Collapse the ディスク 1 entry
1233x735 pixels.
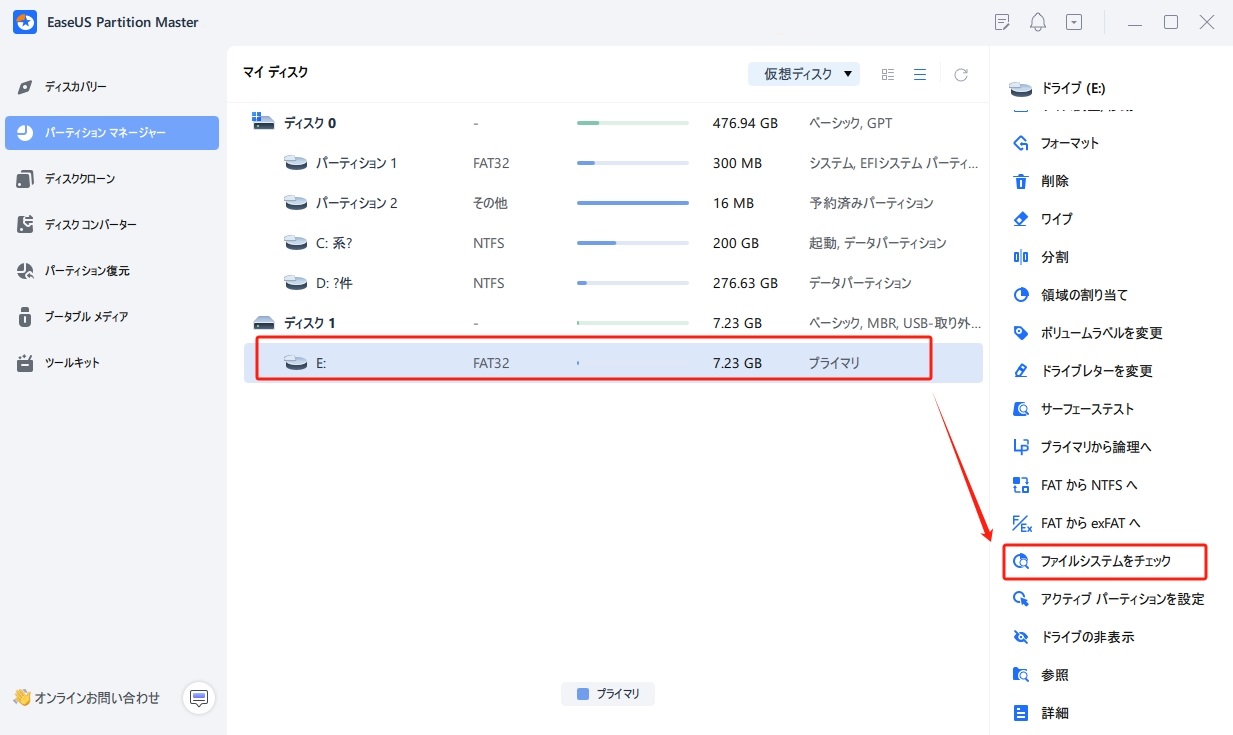(264, 322)
